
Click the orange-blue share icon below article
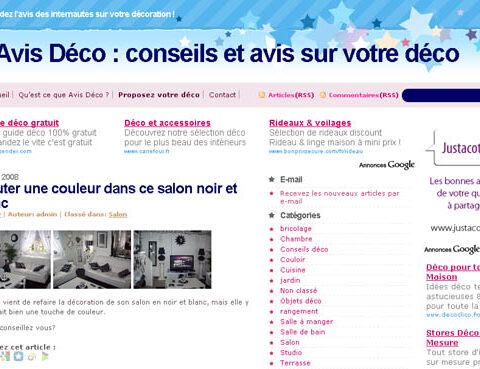tap(32, 356)
